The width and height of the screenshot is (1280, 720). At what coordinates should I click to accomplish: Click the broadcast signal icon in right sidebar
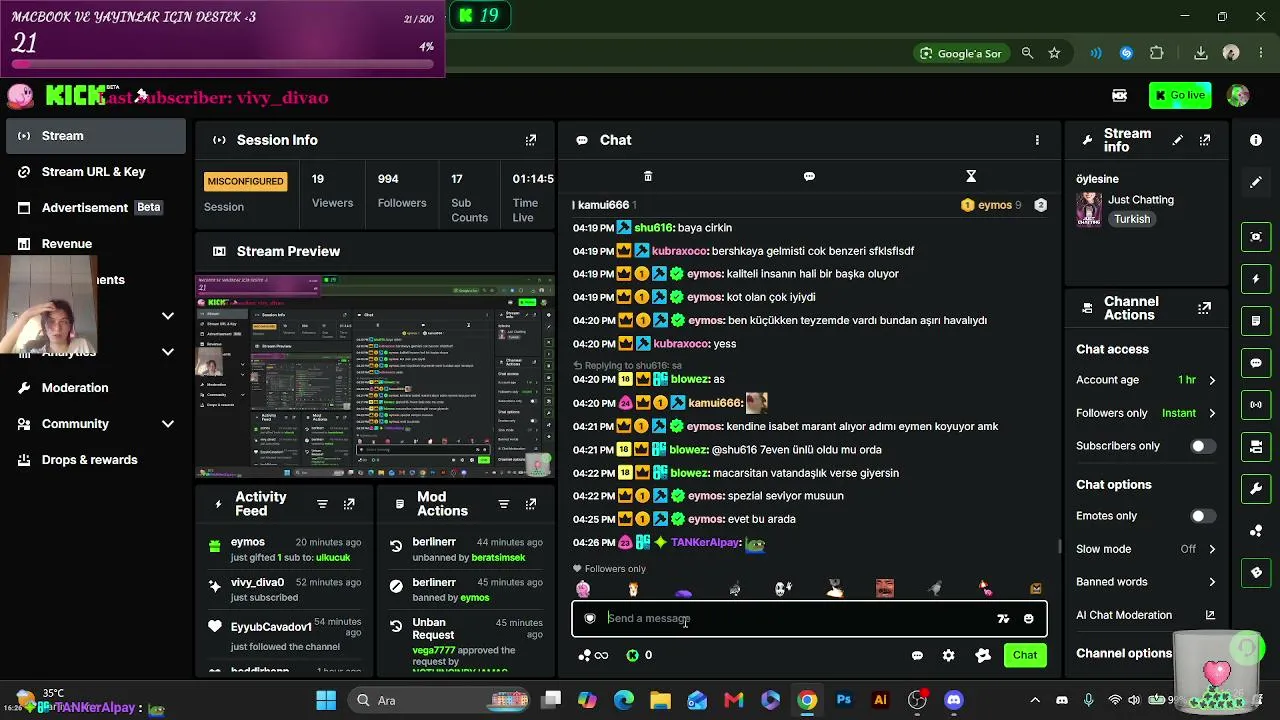click(x=1256, y=405)
